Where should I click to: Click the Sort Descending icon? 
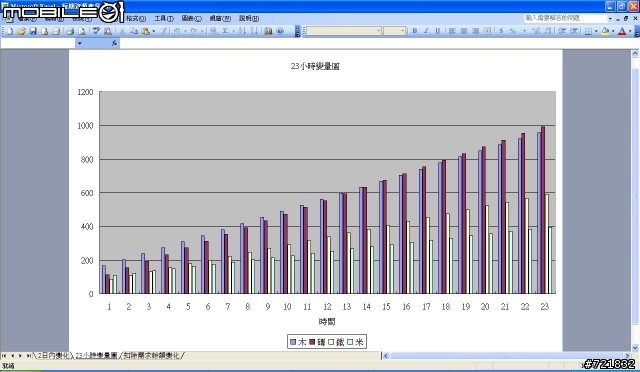point(254,31)
